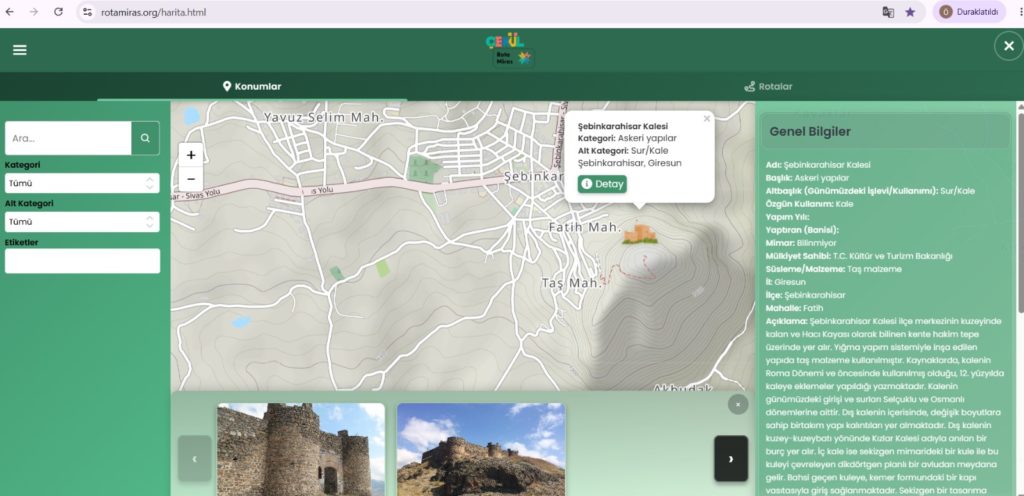Click the Mülkiyet Sahibi line in info panel
The height and width of the screenshot is (496, 1024).
pyautogui.click(x=859, y=256)
